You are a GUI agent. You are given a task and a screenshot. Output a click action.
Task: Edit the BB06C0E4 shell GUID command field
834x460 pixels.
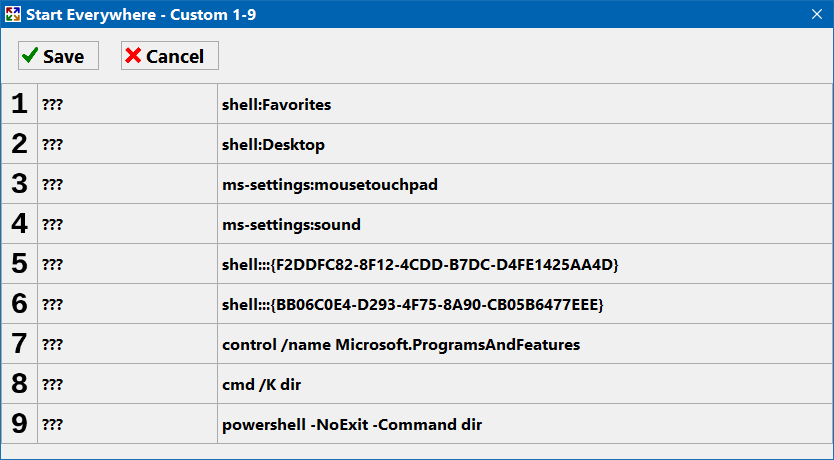tap(524, 304)
